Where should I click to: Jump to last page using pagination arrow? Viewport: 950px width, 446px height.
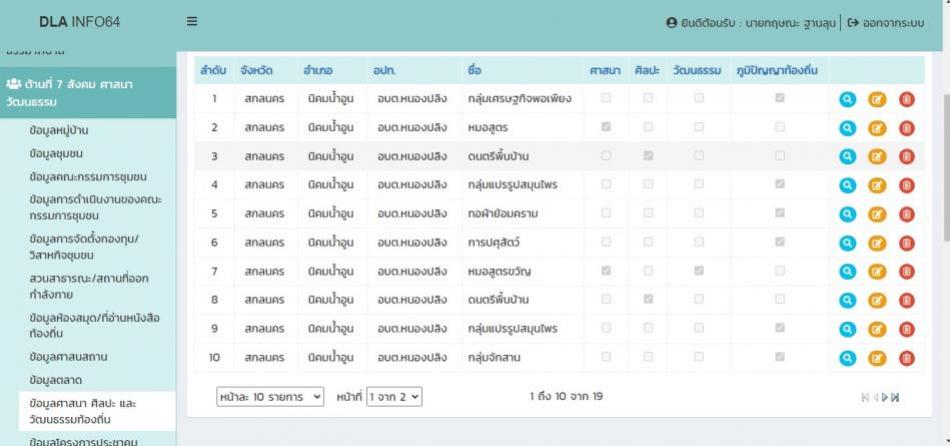[895, 397]
